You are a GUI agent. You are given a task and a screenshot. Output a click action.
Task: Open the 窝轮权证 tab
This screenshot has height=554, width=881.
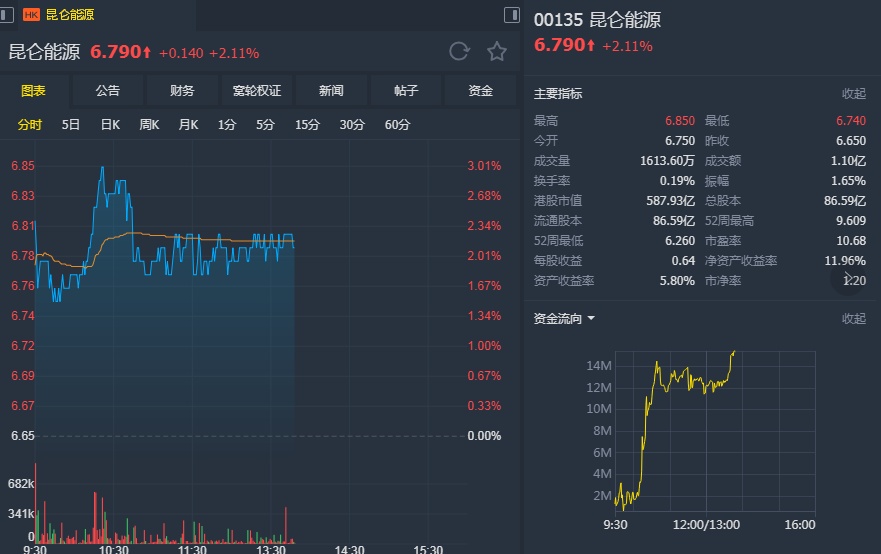pyautogui.click(x=257, y=90)
